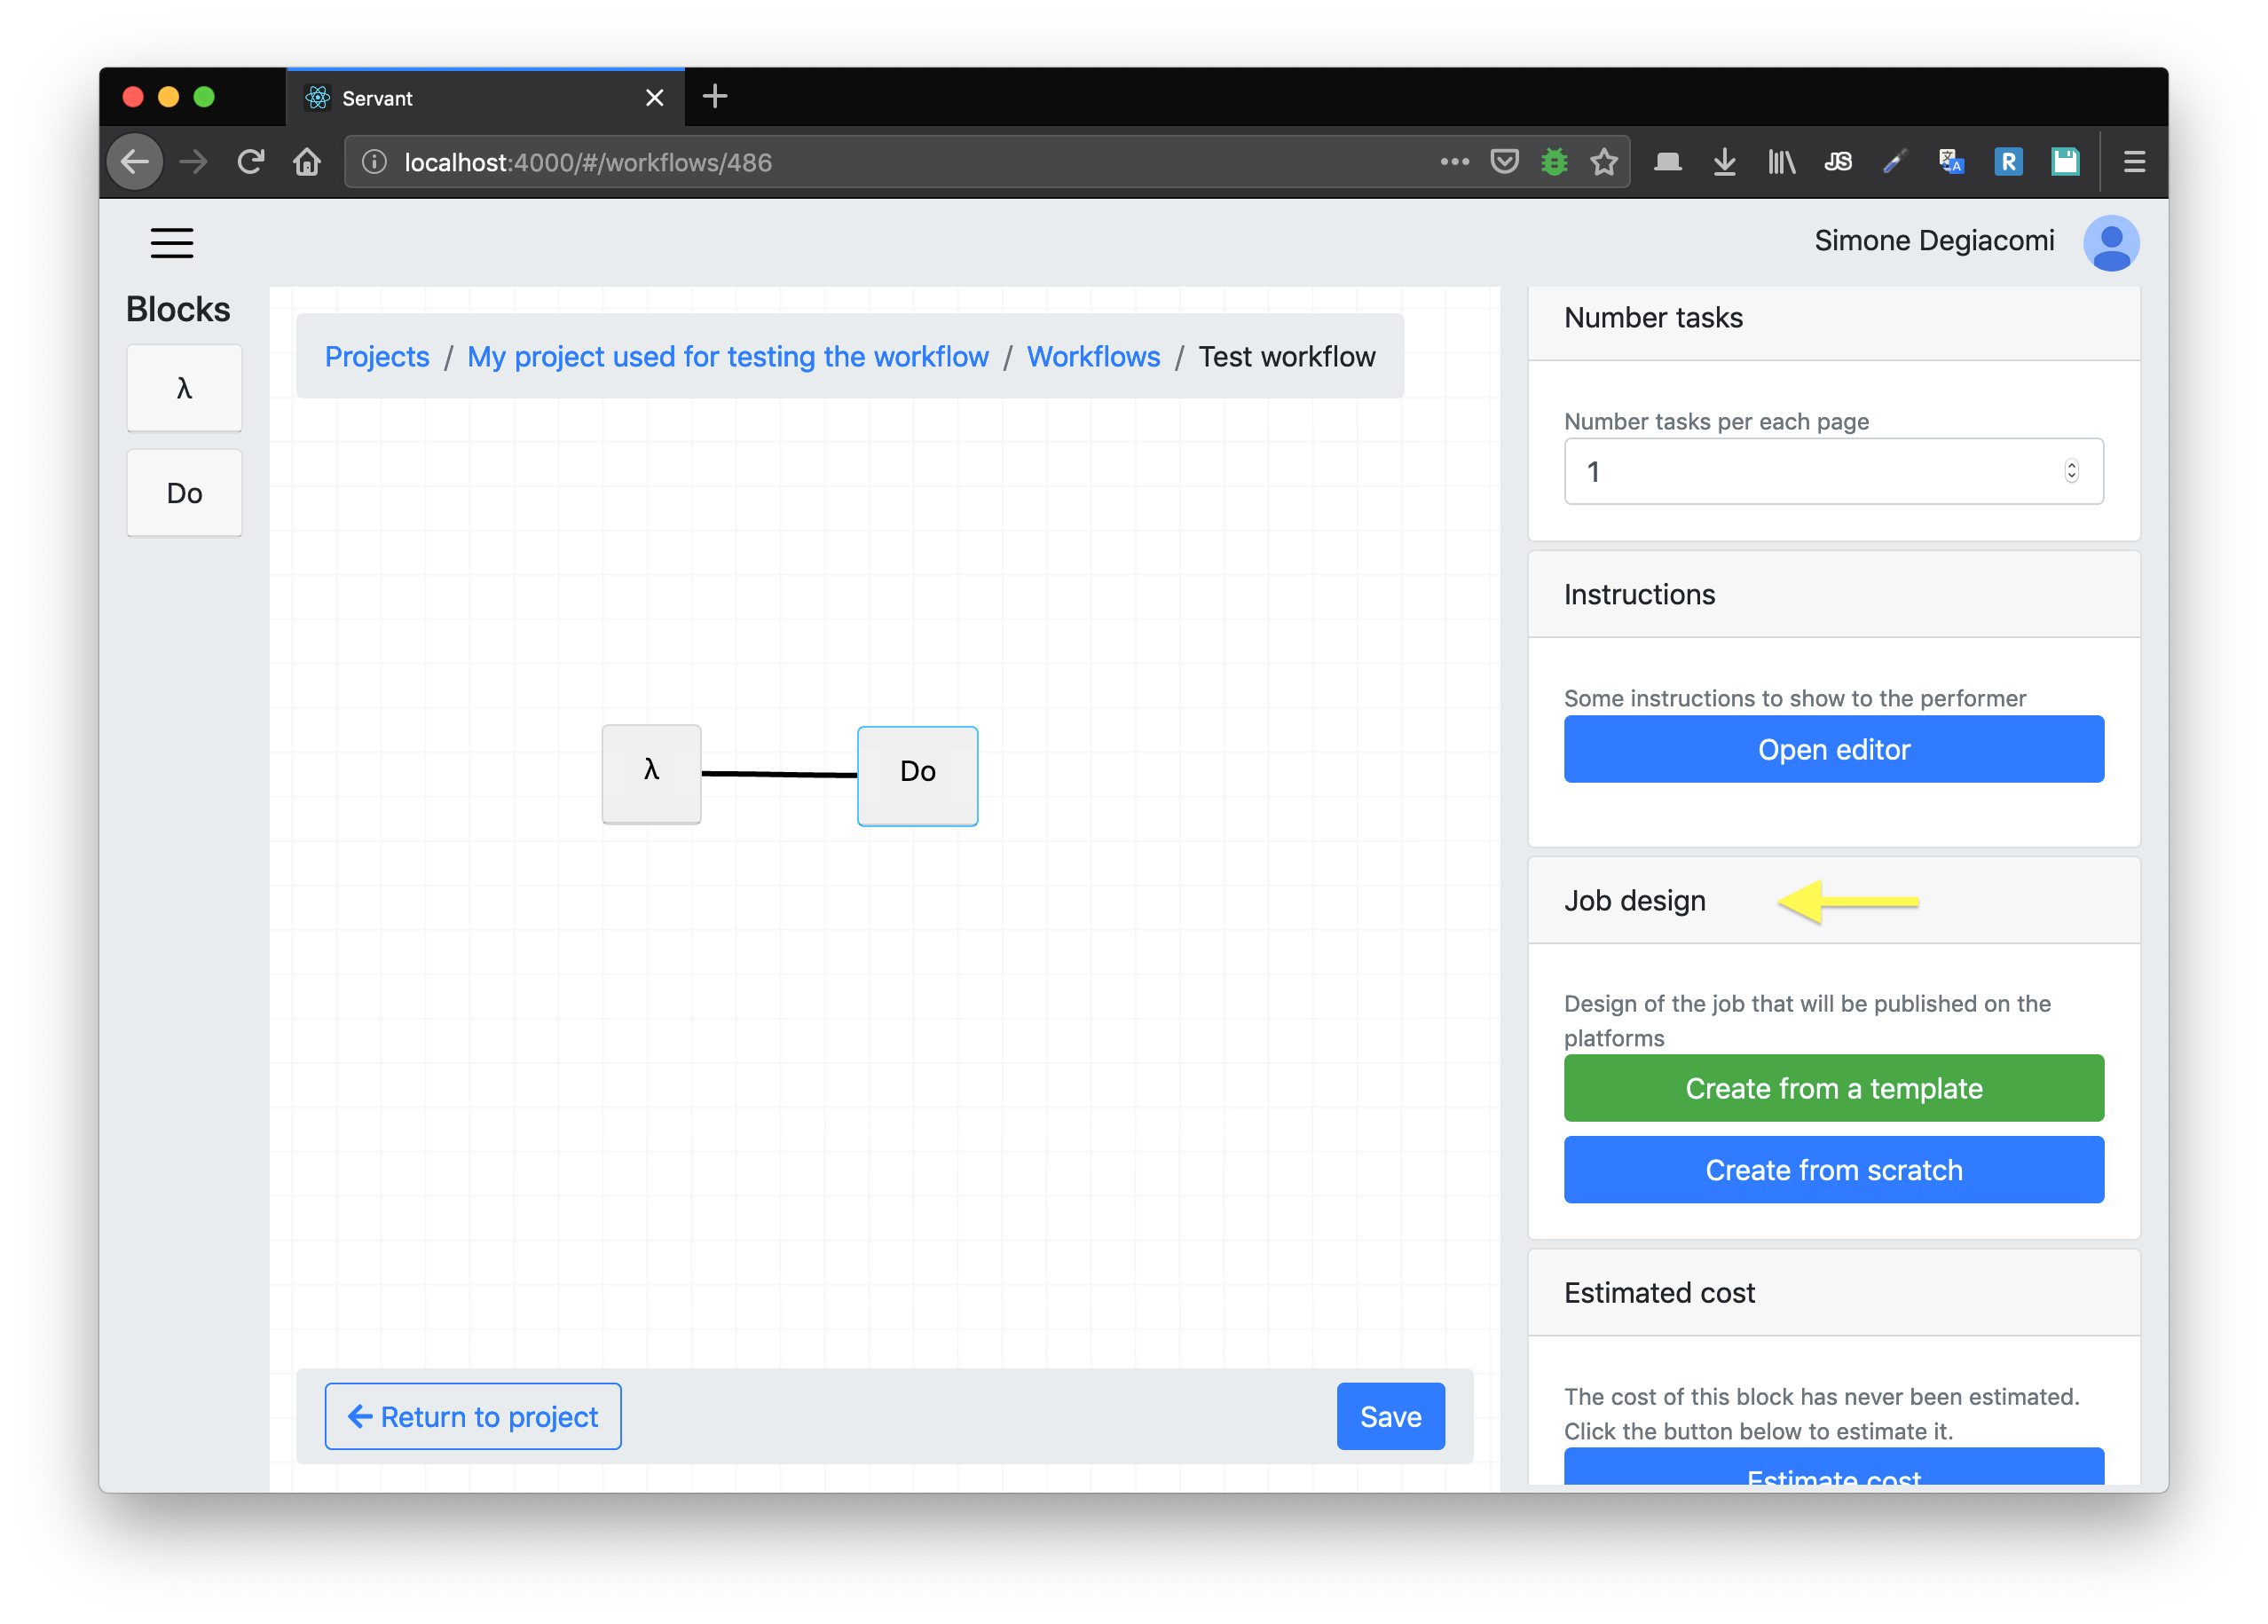Screen dimensions: 2268x1624
Task: Open the hamburger sidebar menu
Action: [x=171, y=243]
